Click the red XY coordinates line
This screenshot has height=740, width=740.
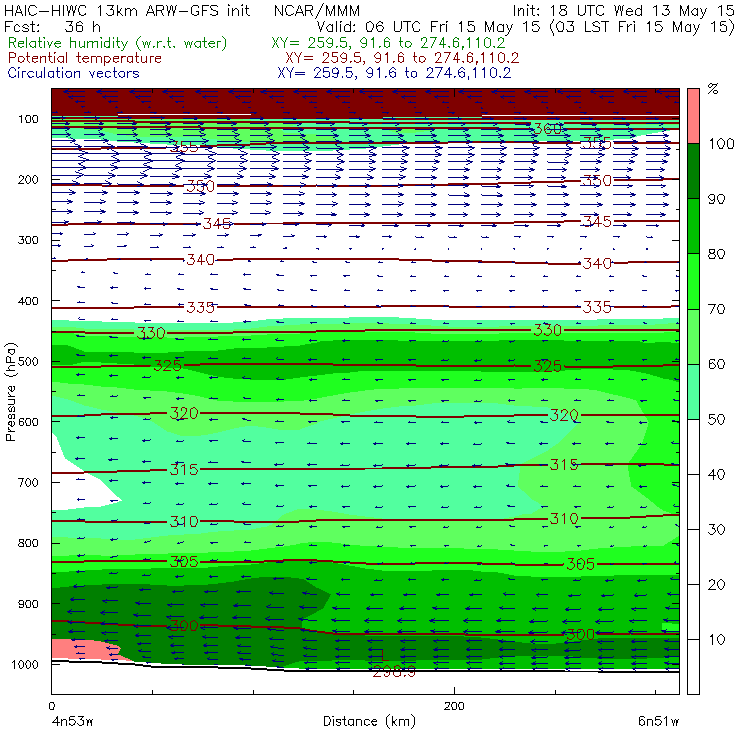[402, 58]
